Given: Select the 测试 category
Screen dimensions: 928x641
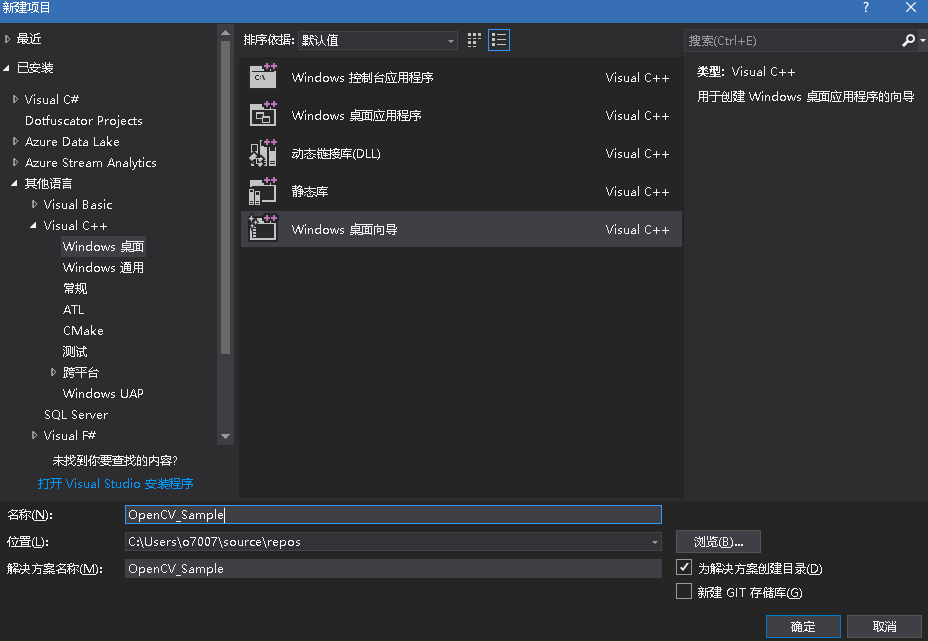Looking at the screenshot, I should pos(75,352).
